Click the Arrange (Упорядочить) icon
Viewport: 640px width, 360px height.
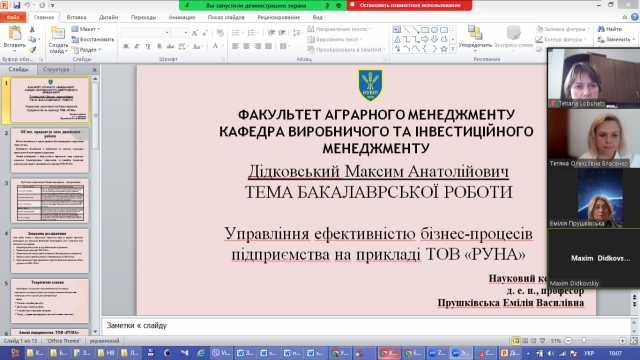(475, 33)
